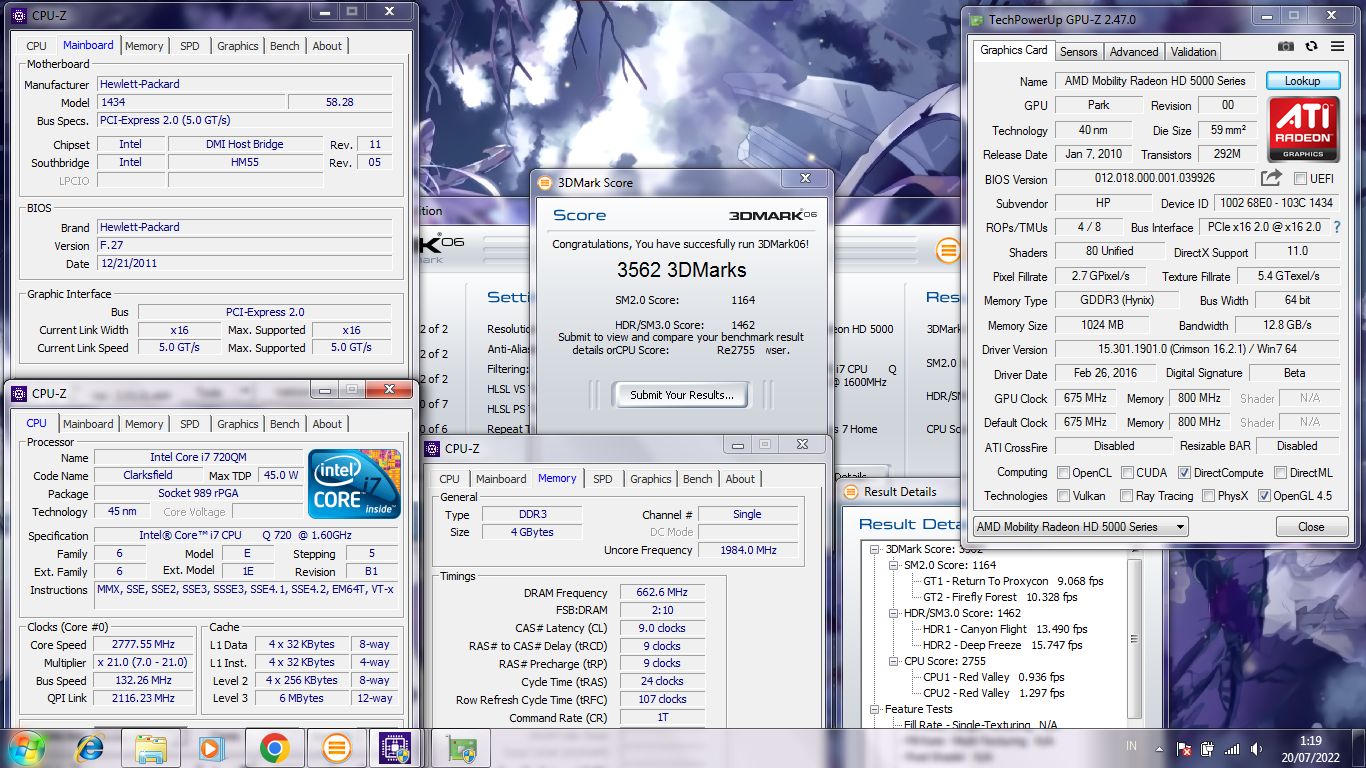Switch to the Advanced tab in GPU-Z
Viewport: 1366px width, 768px height.
click(1134, 51)
